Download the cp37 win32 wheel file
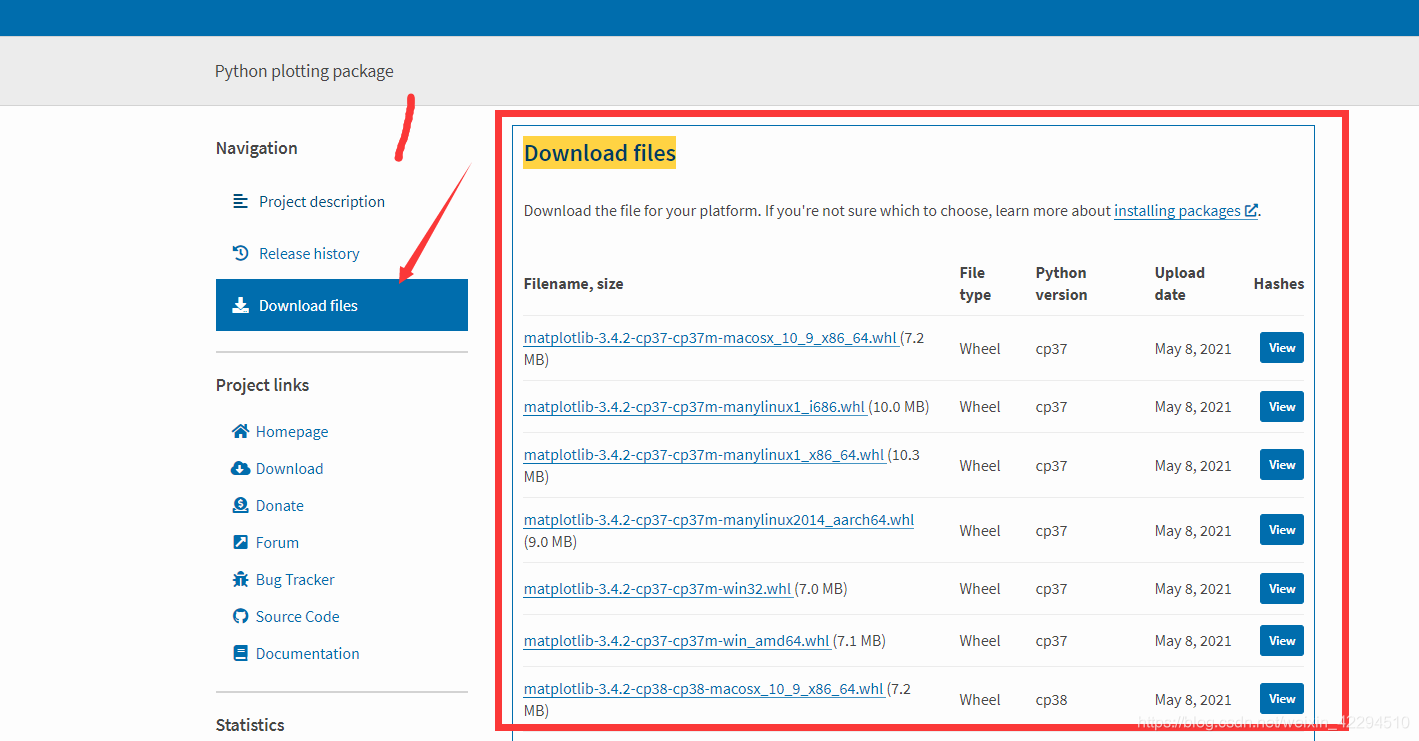The width and height of the screenshot is (1419, 741). pos(657,589)
